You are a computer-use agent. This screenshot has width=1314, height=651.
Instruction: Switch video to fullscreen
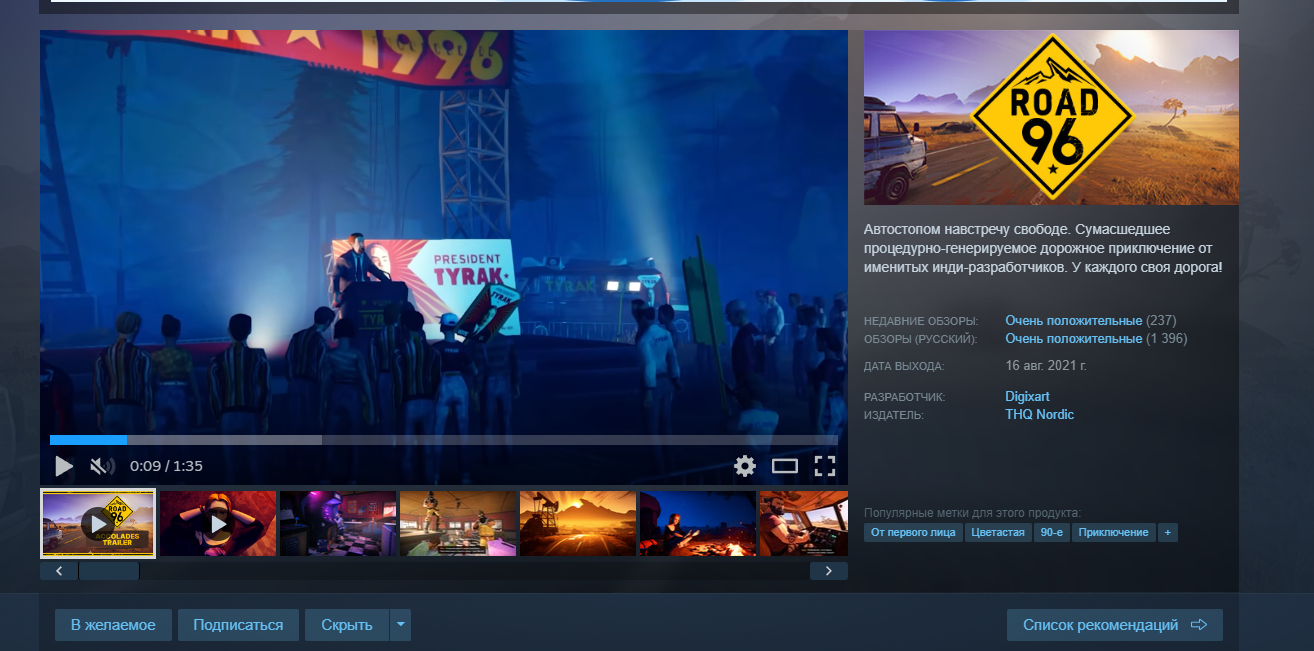[824, 466]
